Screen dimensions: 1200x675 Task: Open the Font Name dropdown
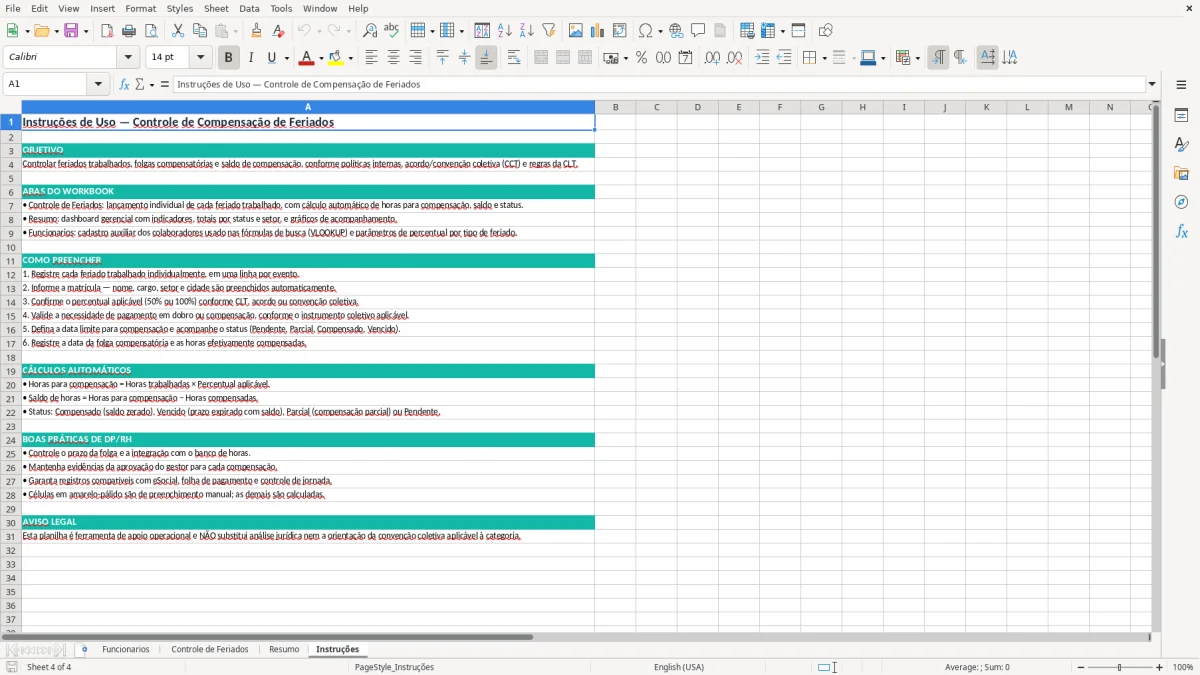tap(128, 58)
